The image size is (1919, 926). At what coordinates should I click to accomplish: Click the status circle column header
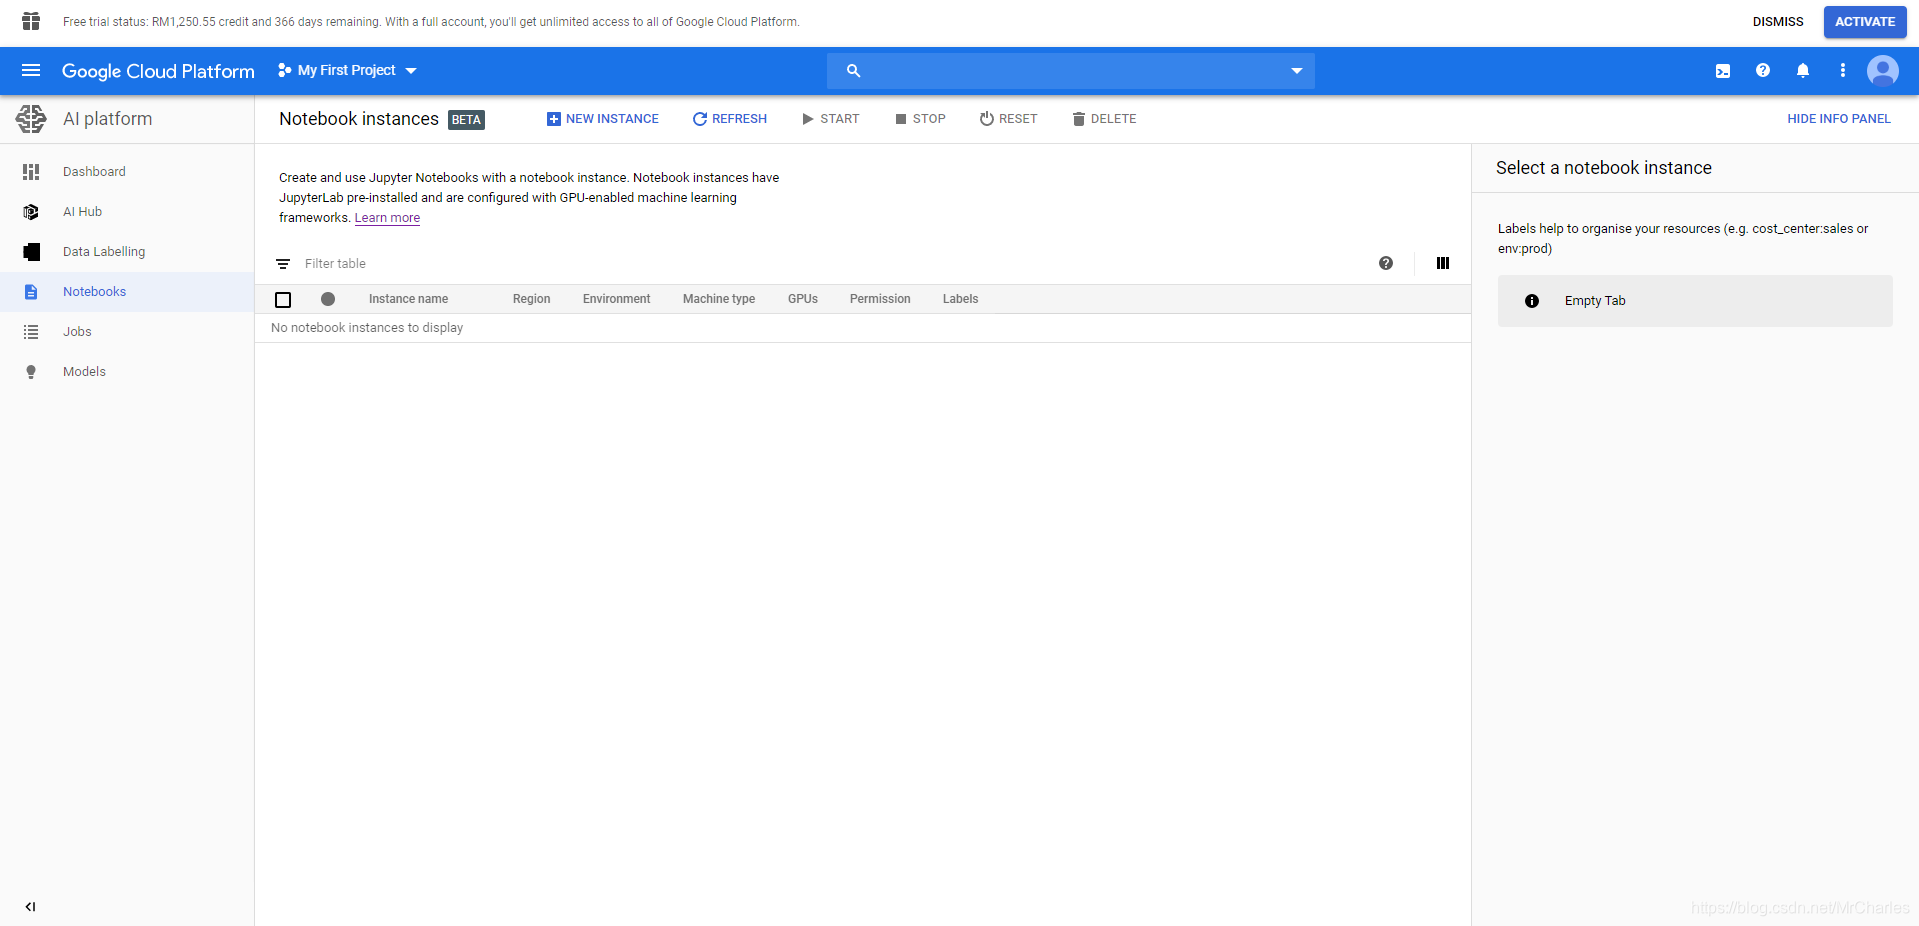point(328,299)
